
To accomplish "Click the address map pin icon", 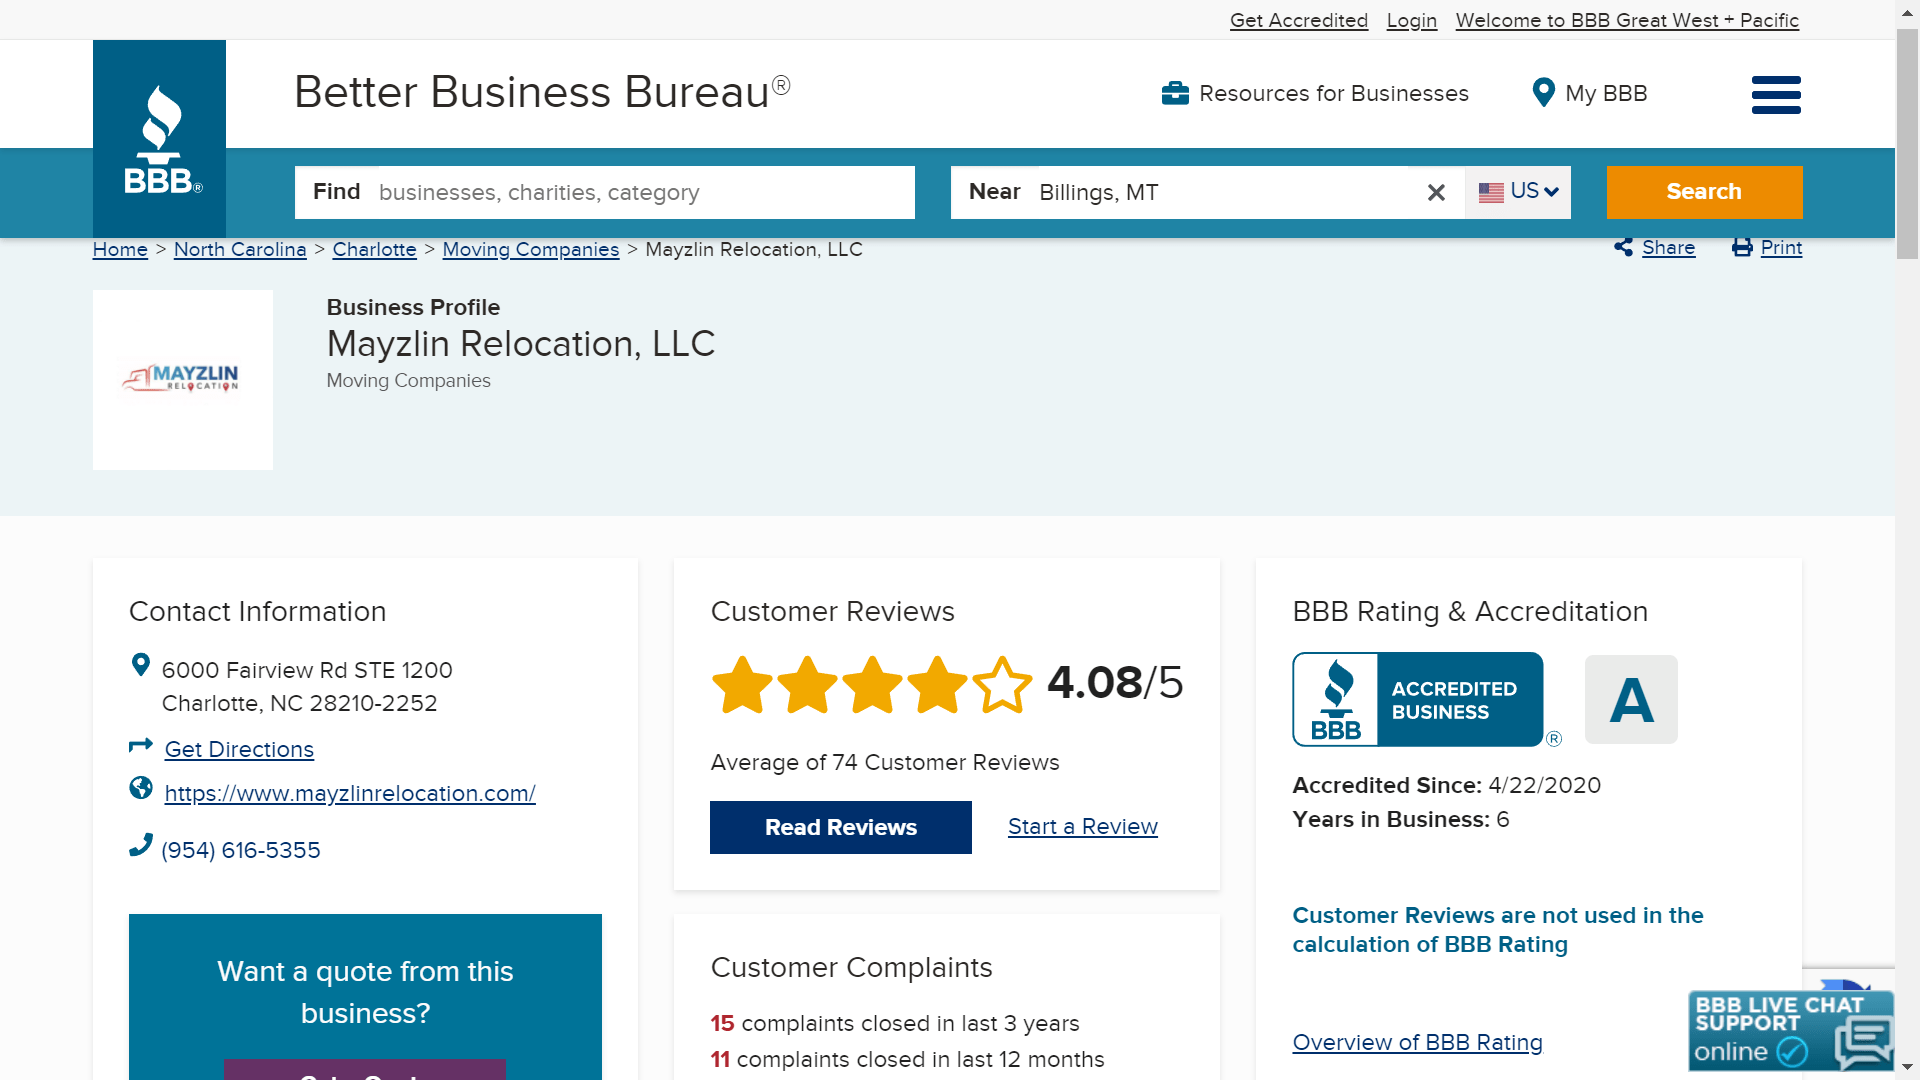I will [x=141, y=665].
